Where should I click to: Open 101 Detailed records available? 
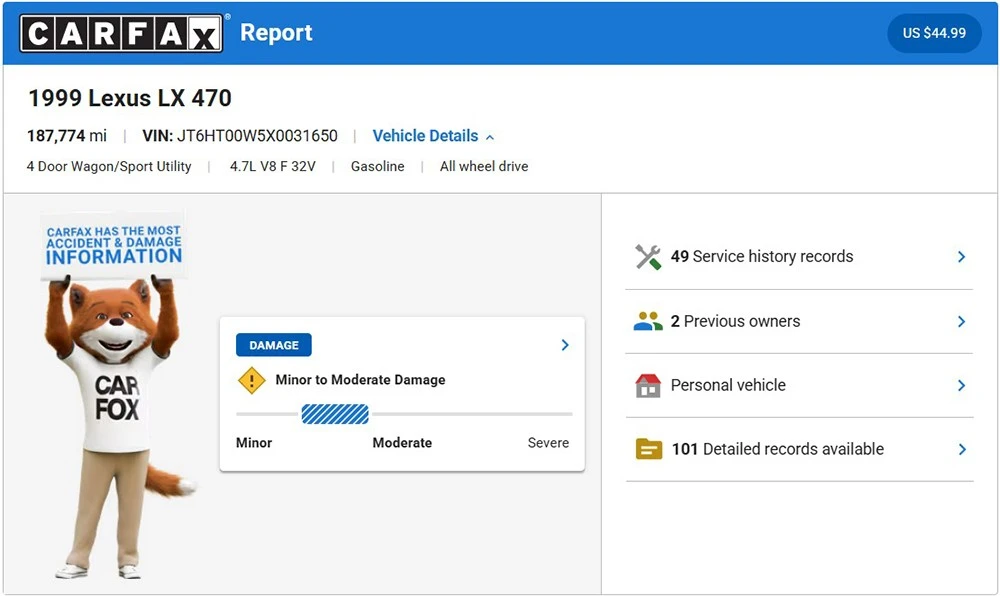pos(799,449)
